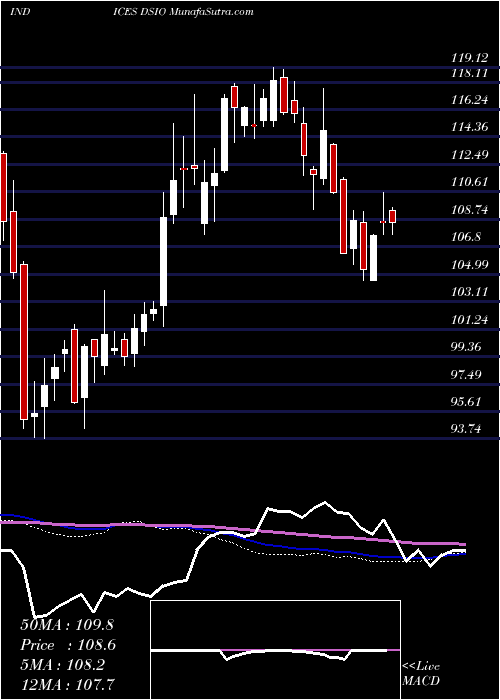Image resolution: width=500 pixels, height=700 pixels.
Task: Click the 114.36 price axis label
Action: click(x=469, y=128)
